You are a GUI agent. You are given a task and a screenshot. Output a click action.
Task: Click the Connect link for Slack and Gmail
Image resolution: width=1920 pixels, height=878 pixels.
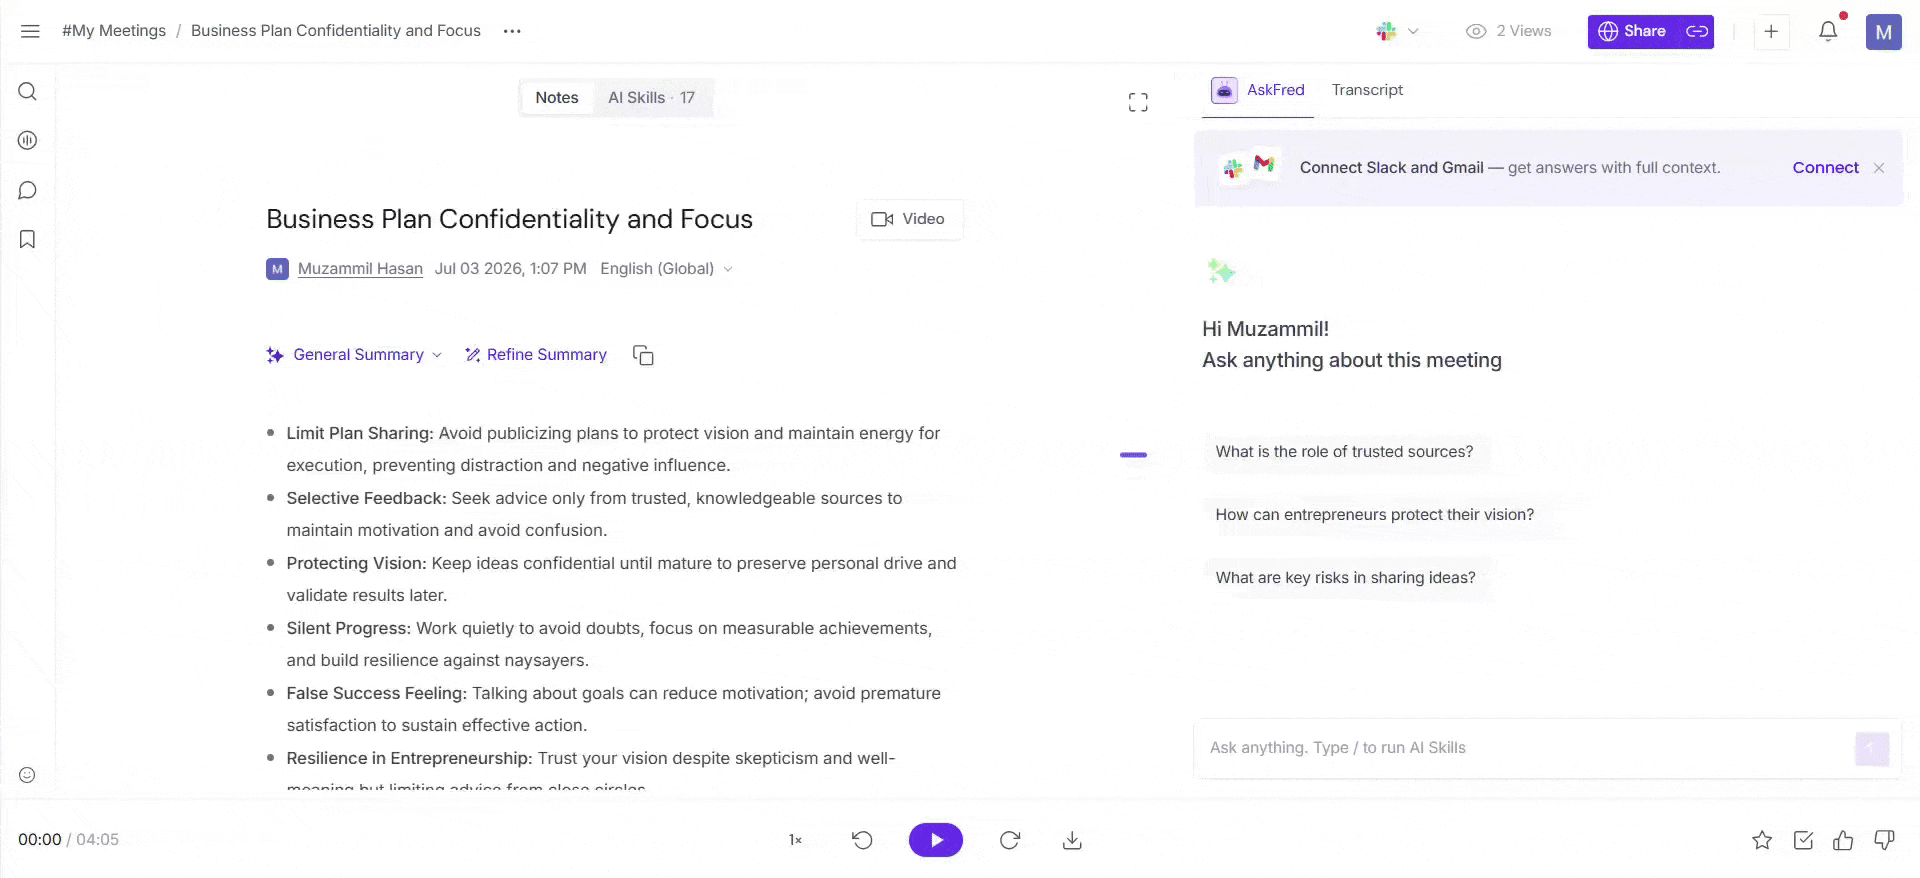point(1825,168)
